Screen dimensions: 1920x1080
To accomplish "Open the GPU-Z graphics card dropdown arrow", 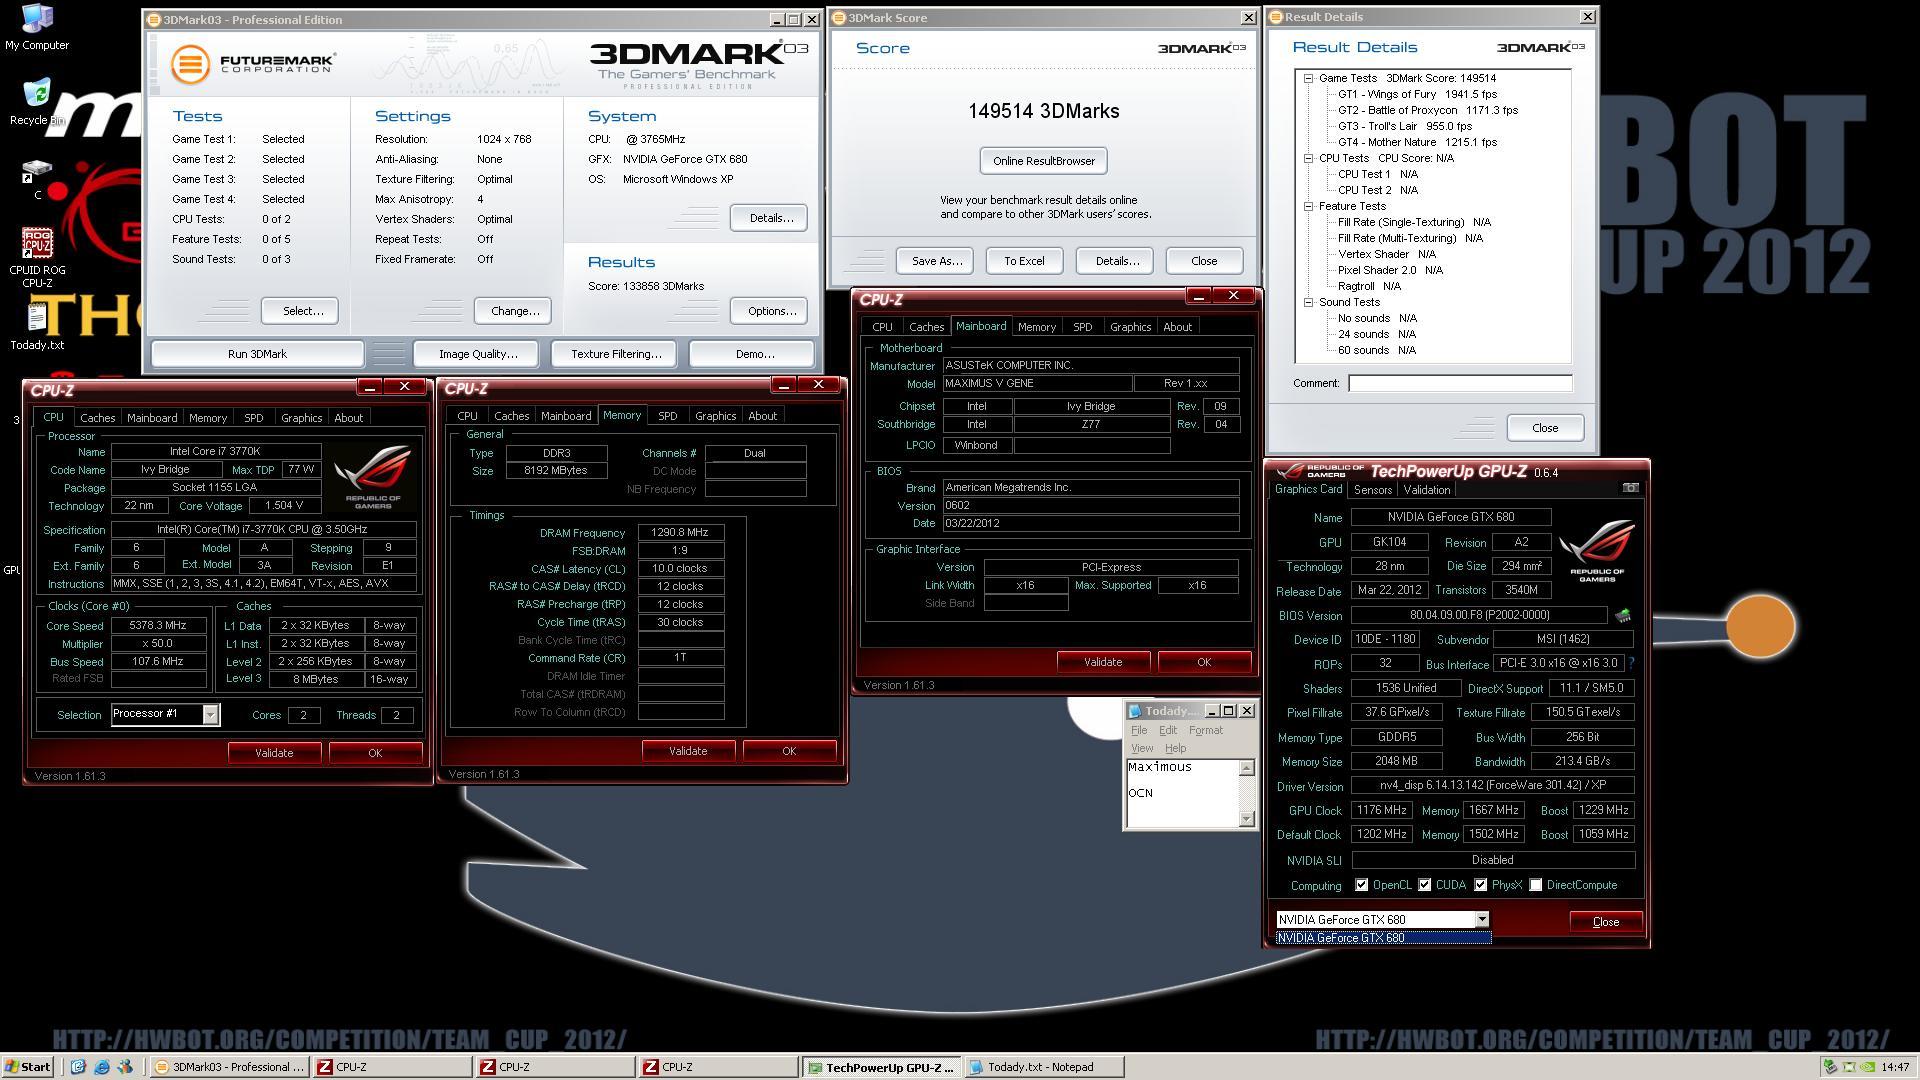I will point(1481,920).
